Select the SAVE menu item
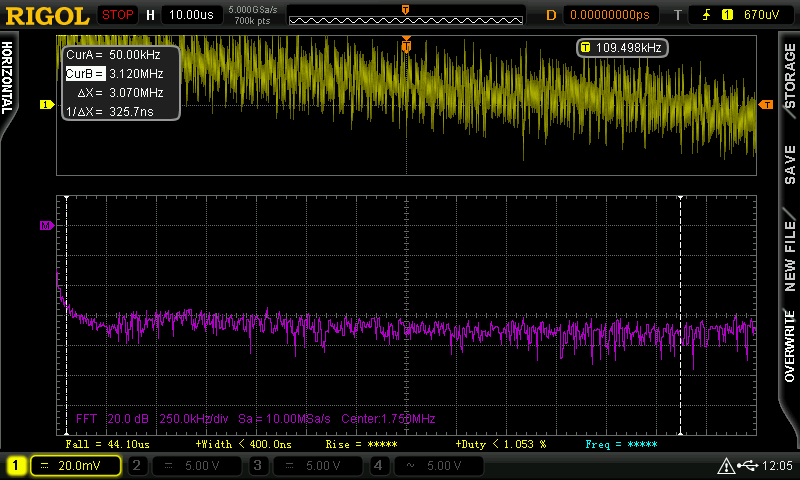The width and height of the screenshot is (800, 480). click(x=790, y=164)
